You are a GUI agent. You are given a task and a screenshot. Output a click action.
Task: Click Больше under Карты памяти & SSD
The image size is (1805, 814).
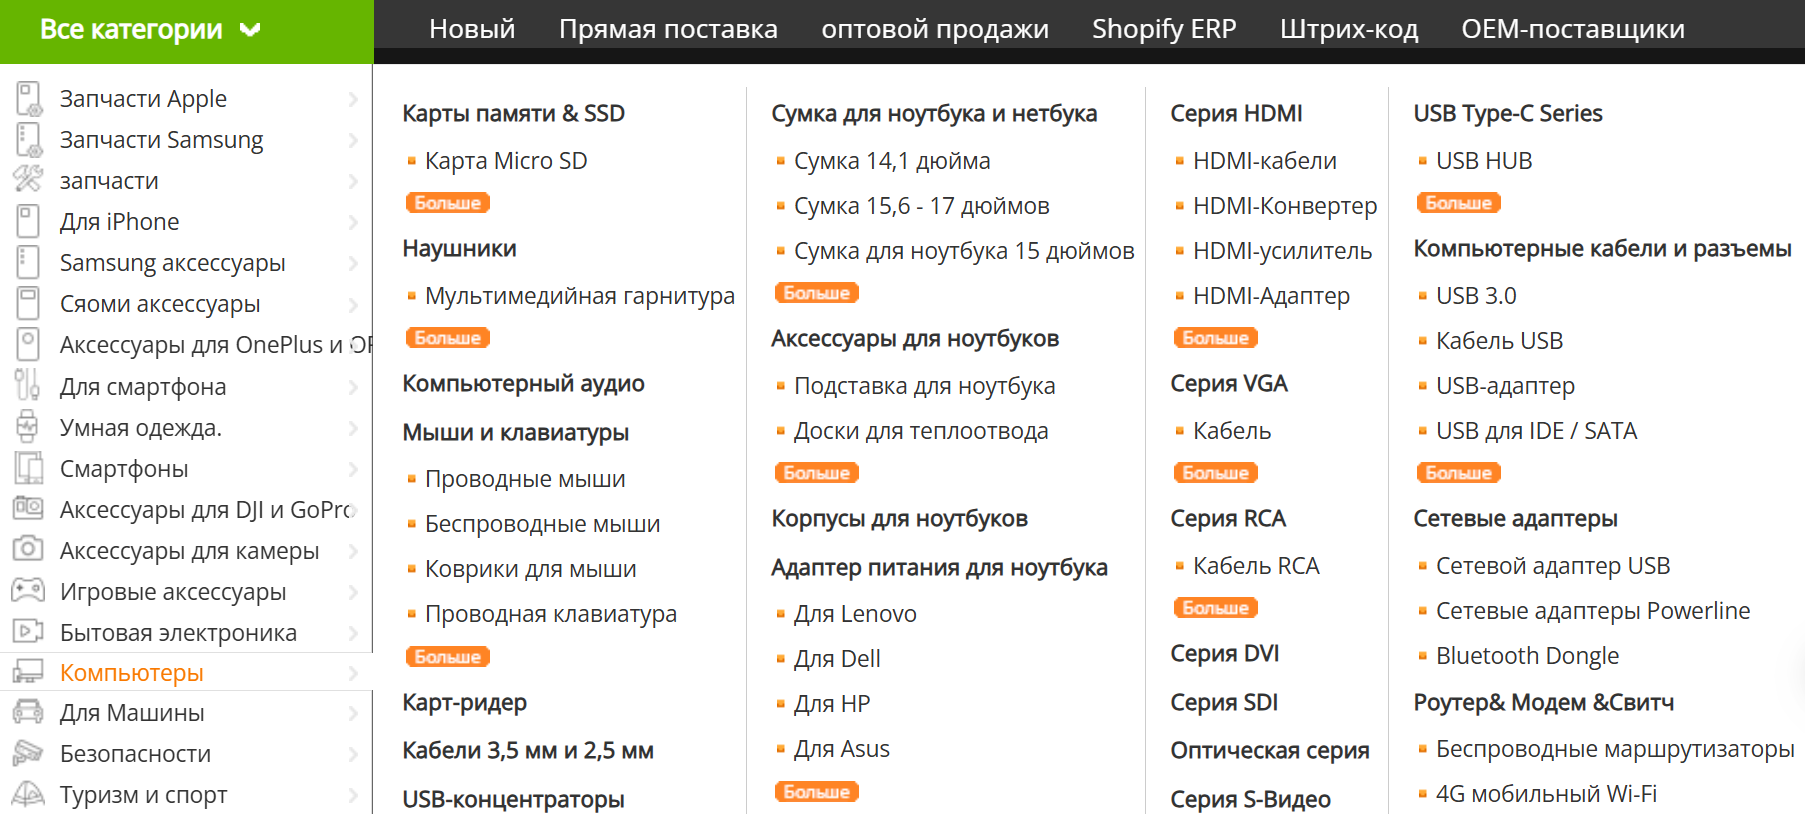(447, 203)
